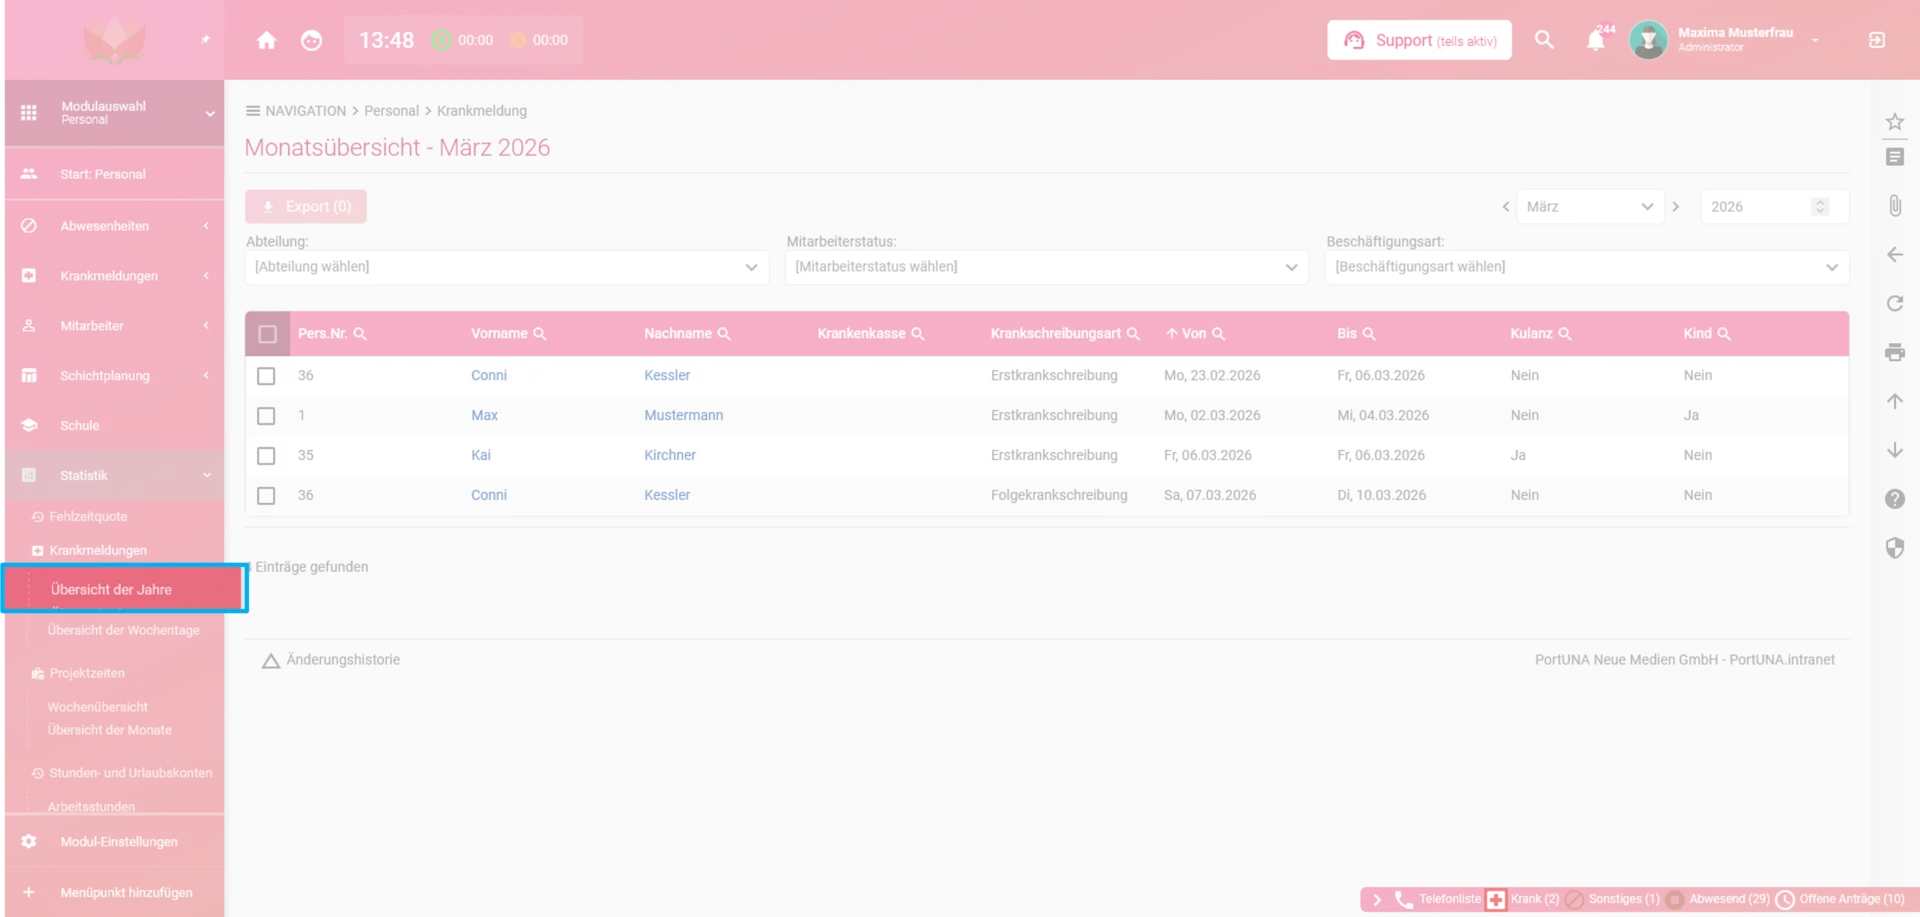
Task: Open the smiley face status icon
Action: [312, 40]
